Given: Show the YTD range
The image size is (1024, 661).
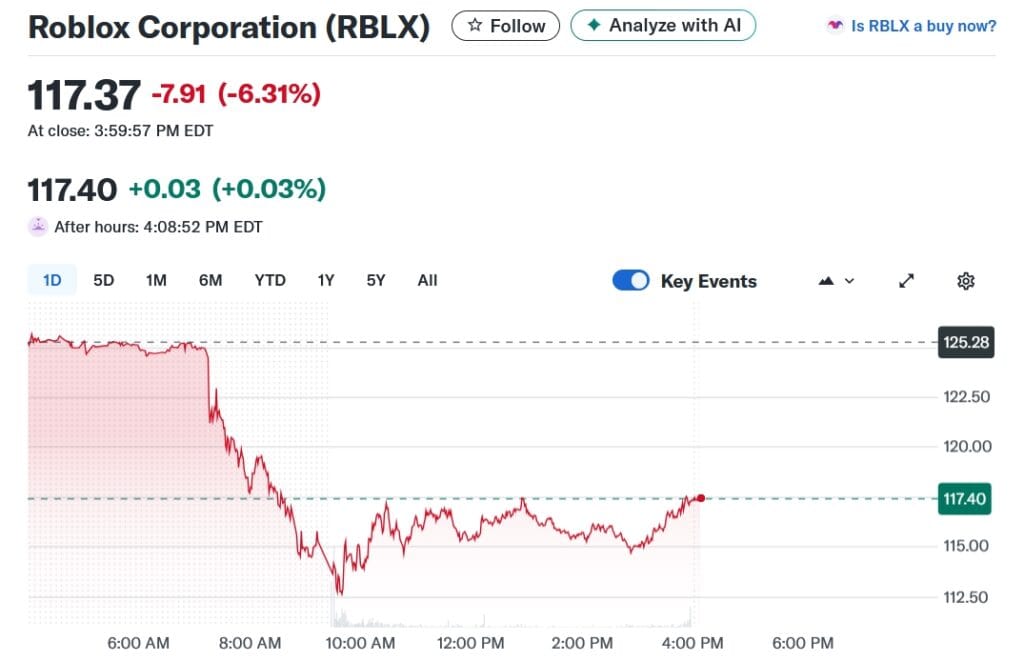Looking at the screenshot, I should pyautogui.click(x=270, y=280).
